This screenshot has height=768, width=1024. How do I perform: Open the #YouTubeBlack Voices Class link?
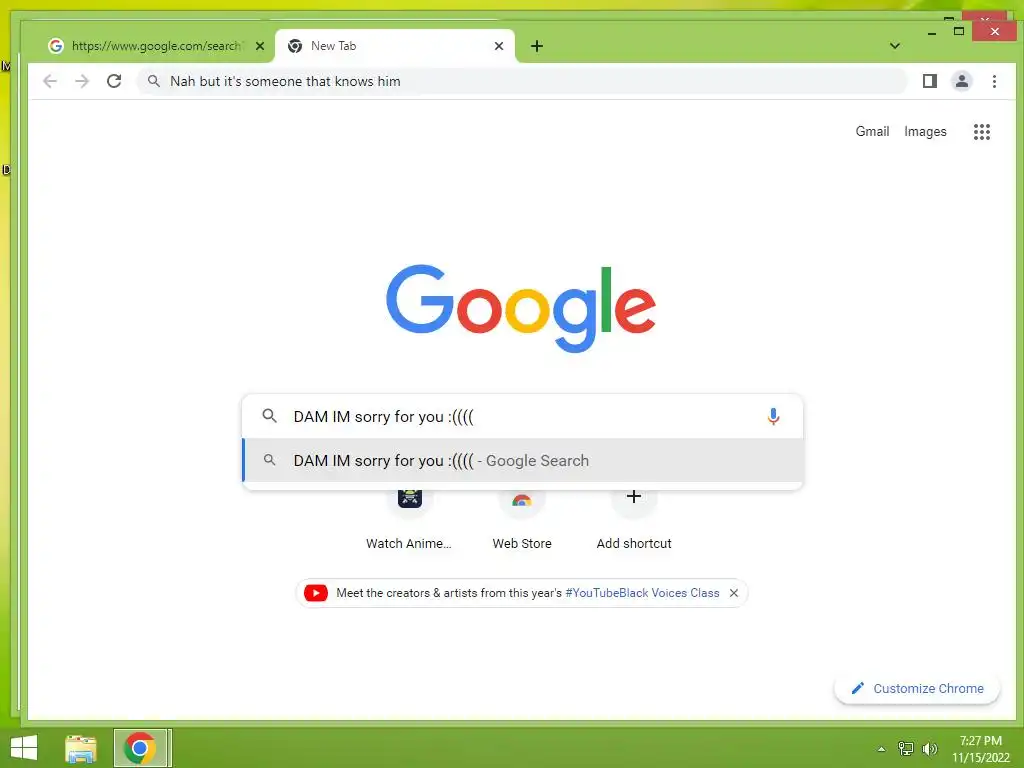click(x=642, y=593)
